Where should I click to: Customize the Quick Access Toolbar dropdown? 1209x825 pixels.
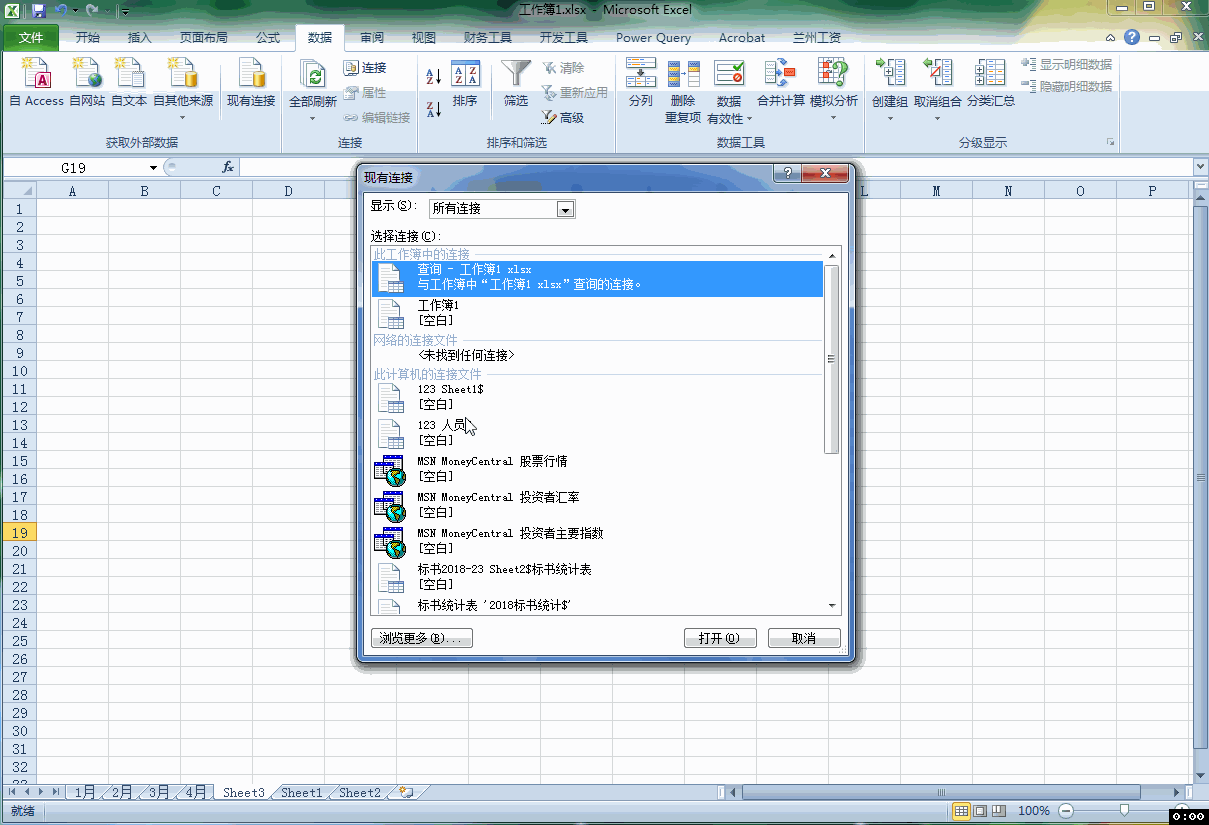pos(125,11)
